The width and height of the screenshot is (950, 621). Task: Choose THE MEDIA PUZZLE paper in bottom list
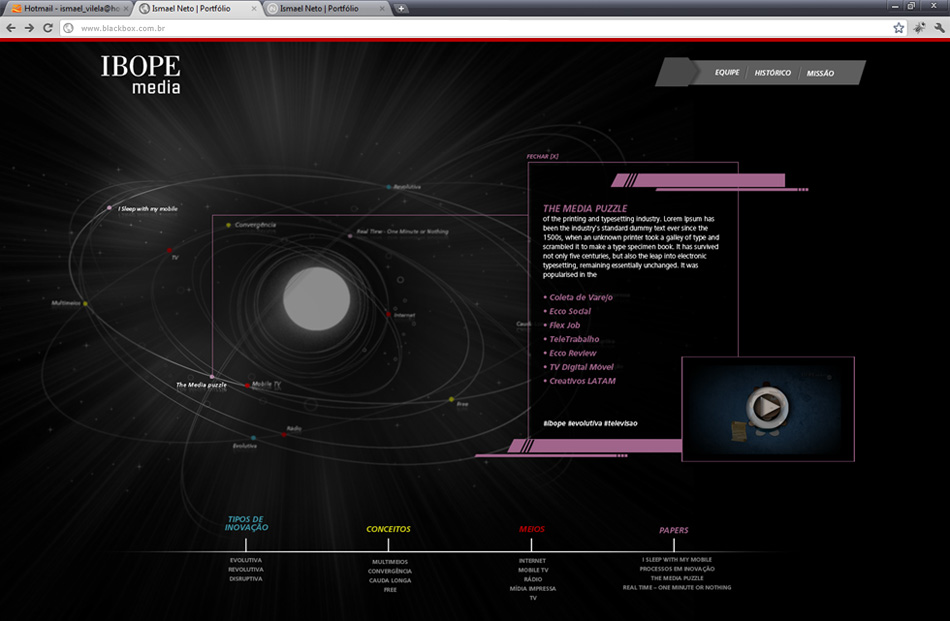(677, 578)
